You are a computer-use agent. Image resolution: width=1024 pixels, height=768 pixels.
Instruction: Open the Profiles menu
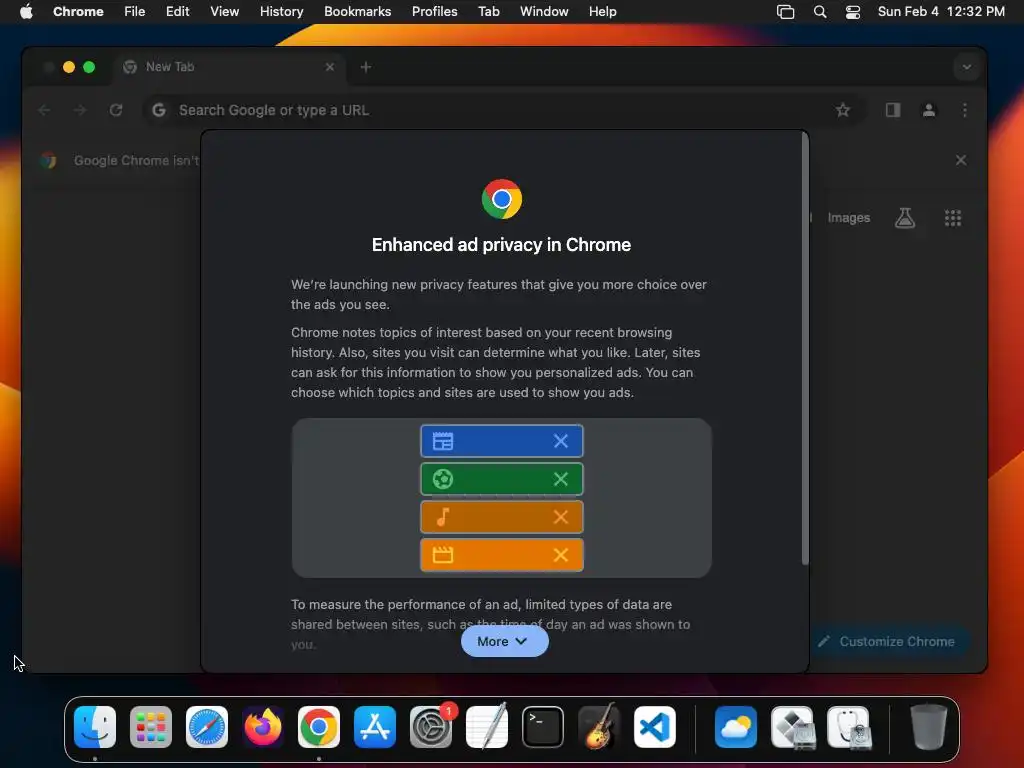pos(434,11)
